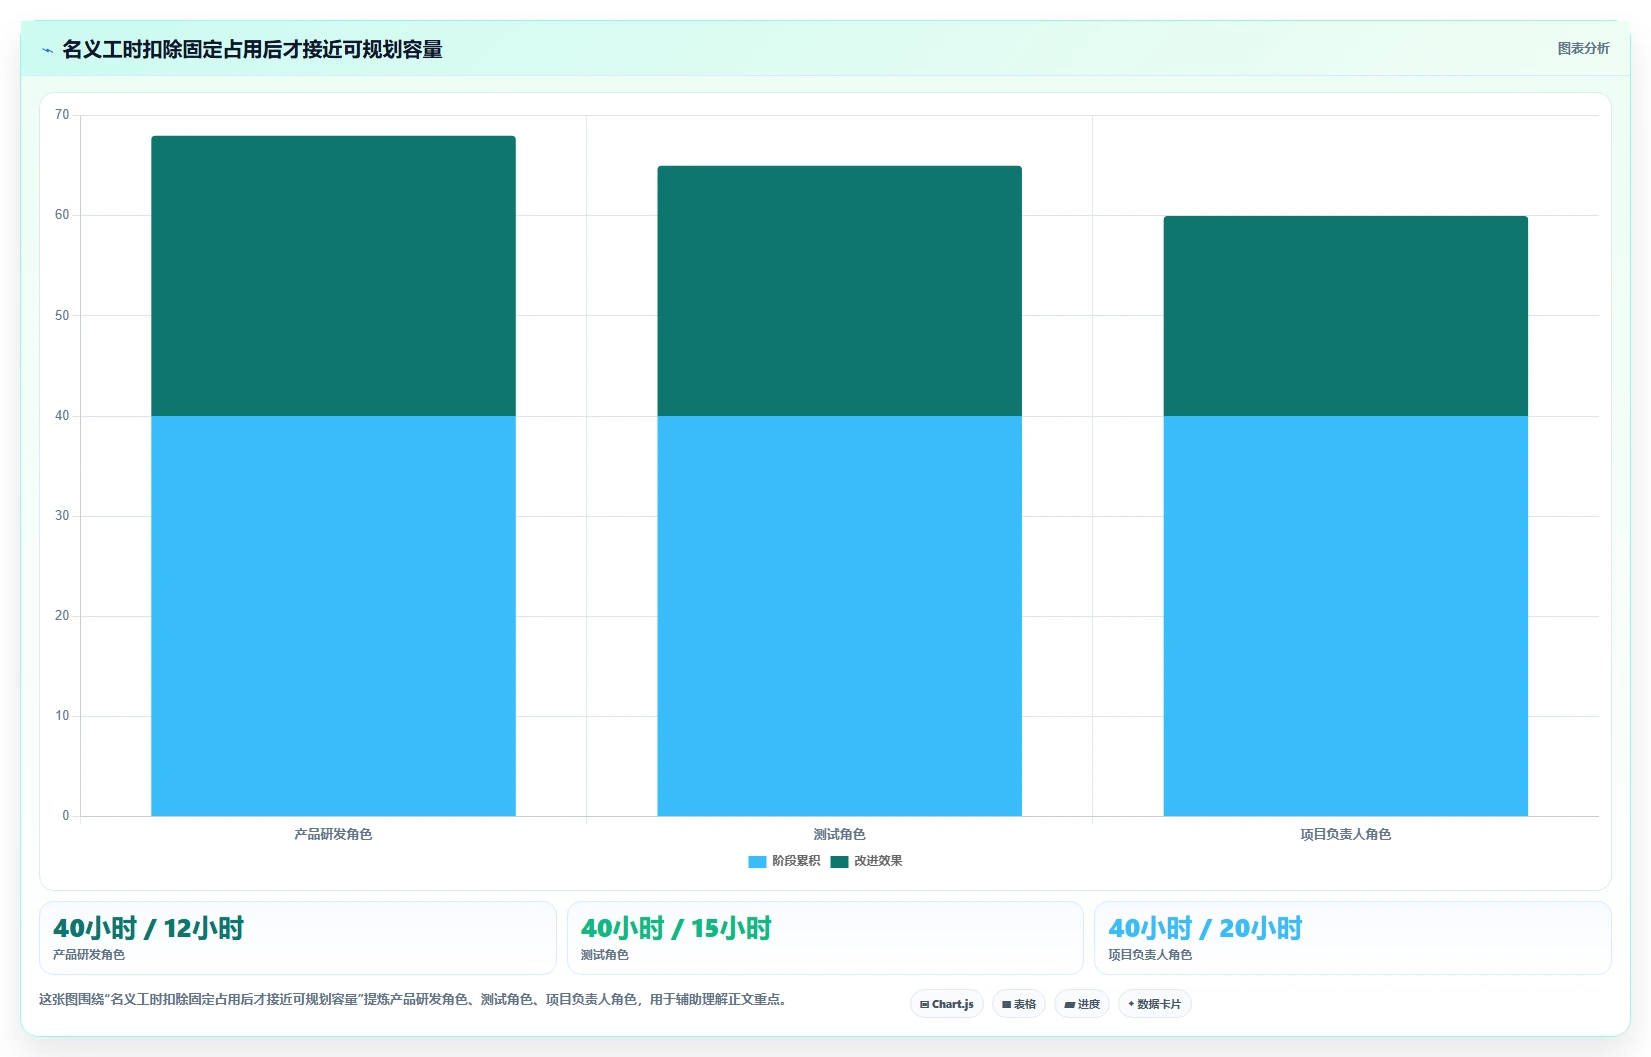Click the 项目负责人角色 x-axis label
The image size is (1651, 1057).
[1345, 834]
